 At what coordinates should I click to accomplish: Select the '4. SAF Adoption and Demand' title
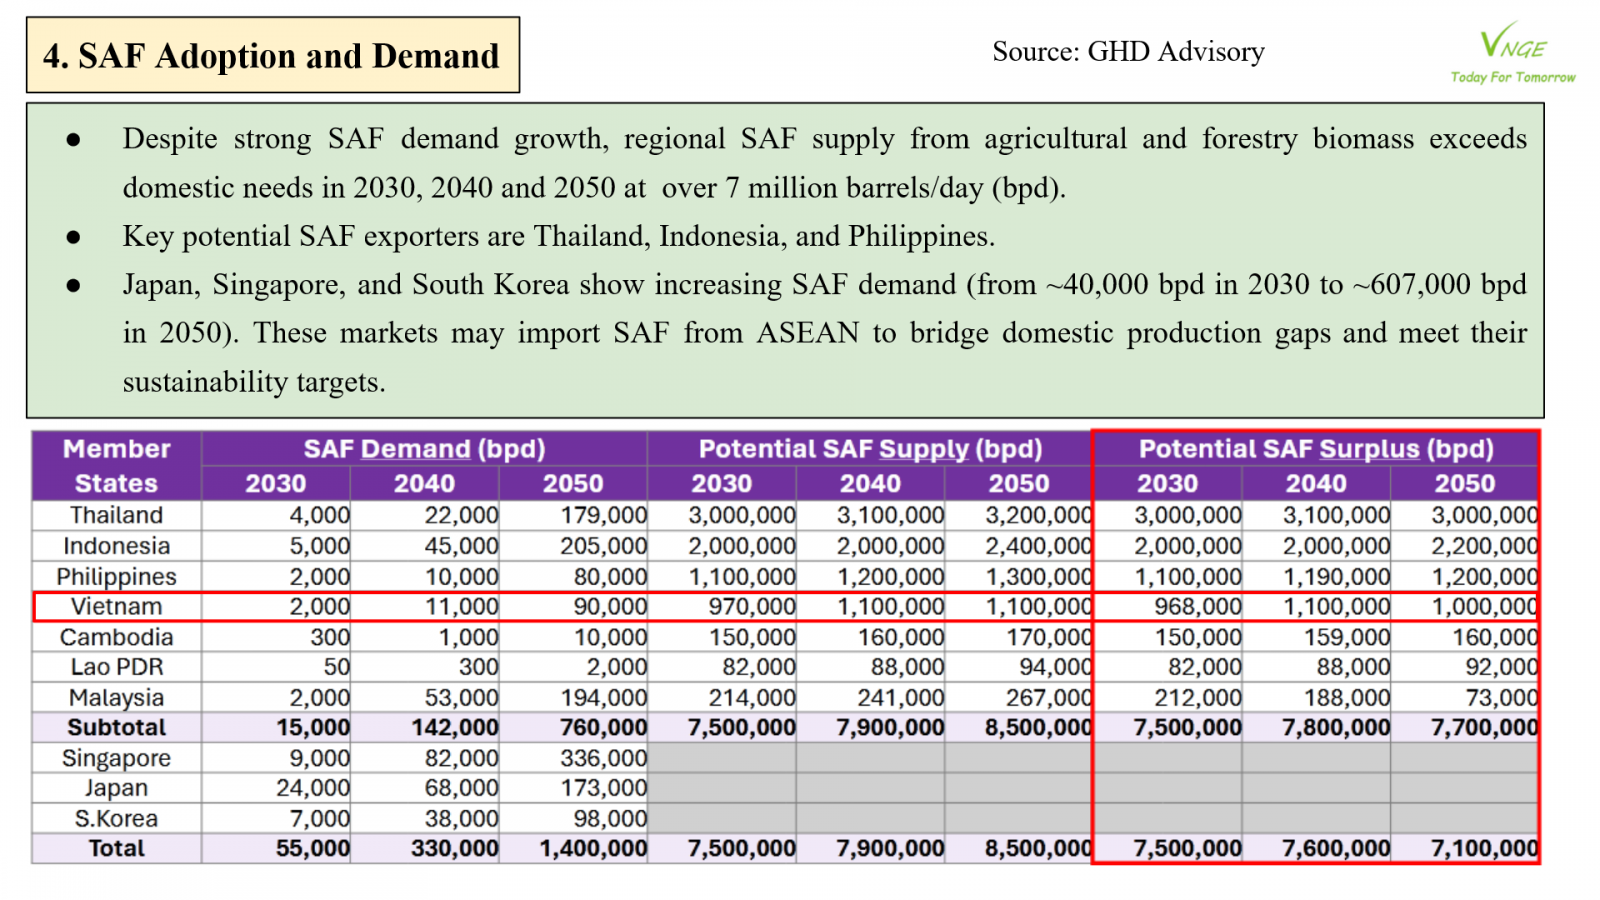pyautogui.click(x=272, y=56)
